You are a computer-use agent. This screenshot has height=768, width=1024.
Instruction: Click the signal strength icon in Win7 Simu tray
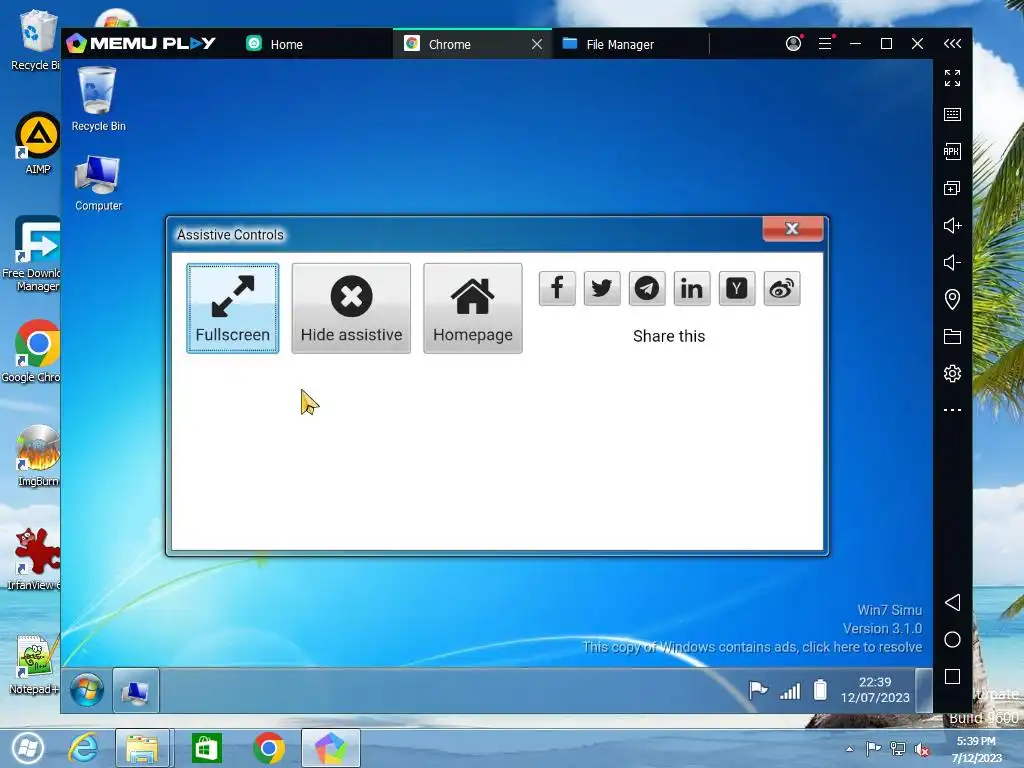(790, 690)
